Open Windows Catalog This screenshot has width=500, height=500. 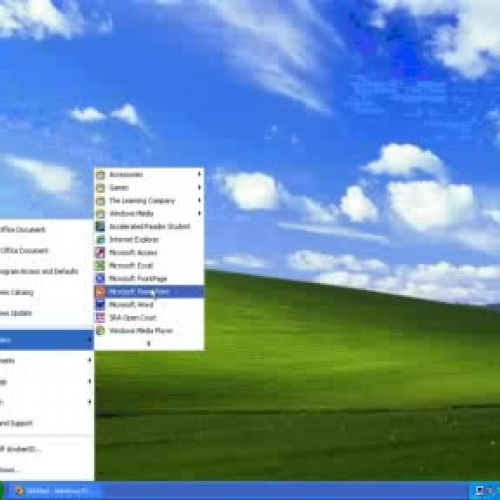coord(47,292)
